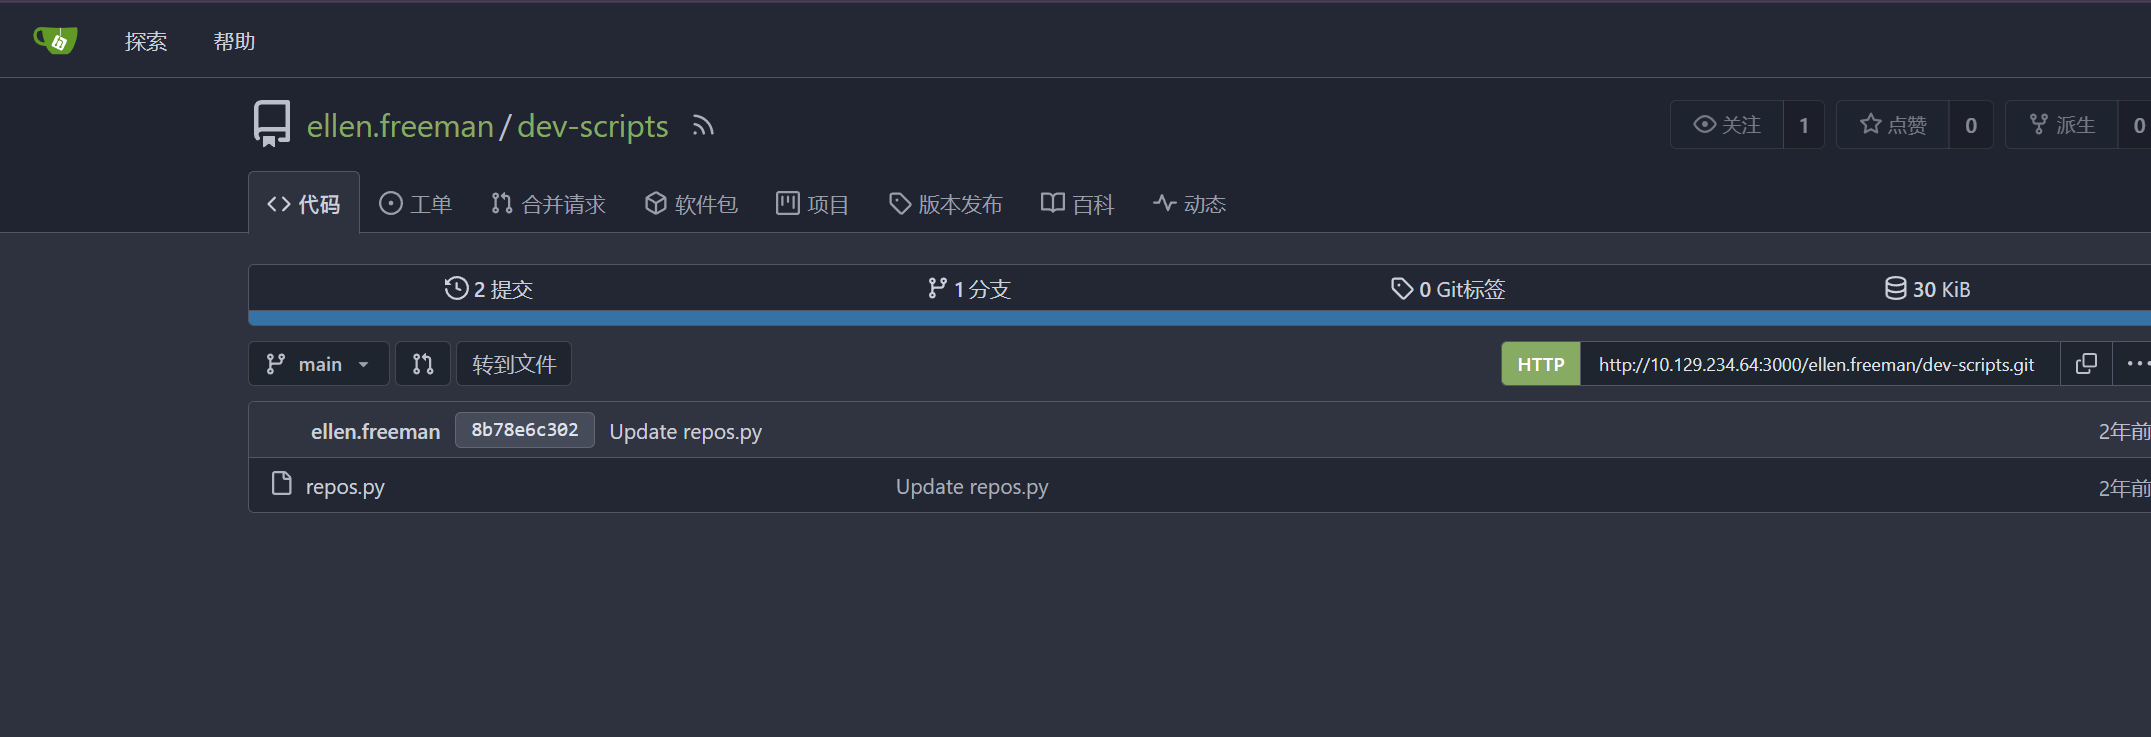Screen dimensions: 2151x737
Task: Open the more clone options ellipsis menu
Action: (x=2135, y=364)
